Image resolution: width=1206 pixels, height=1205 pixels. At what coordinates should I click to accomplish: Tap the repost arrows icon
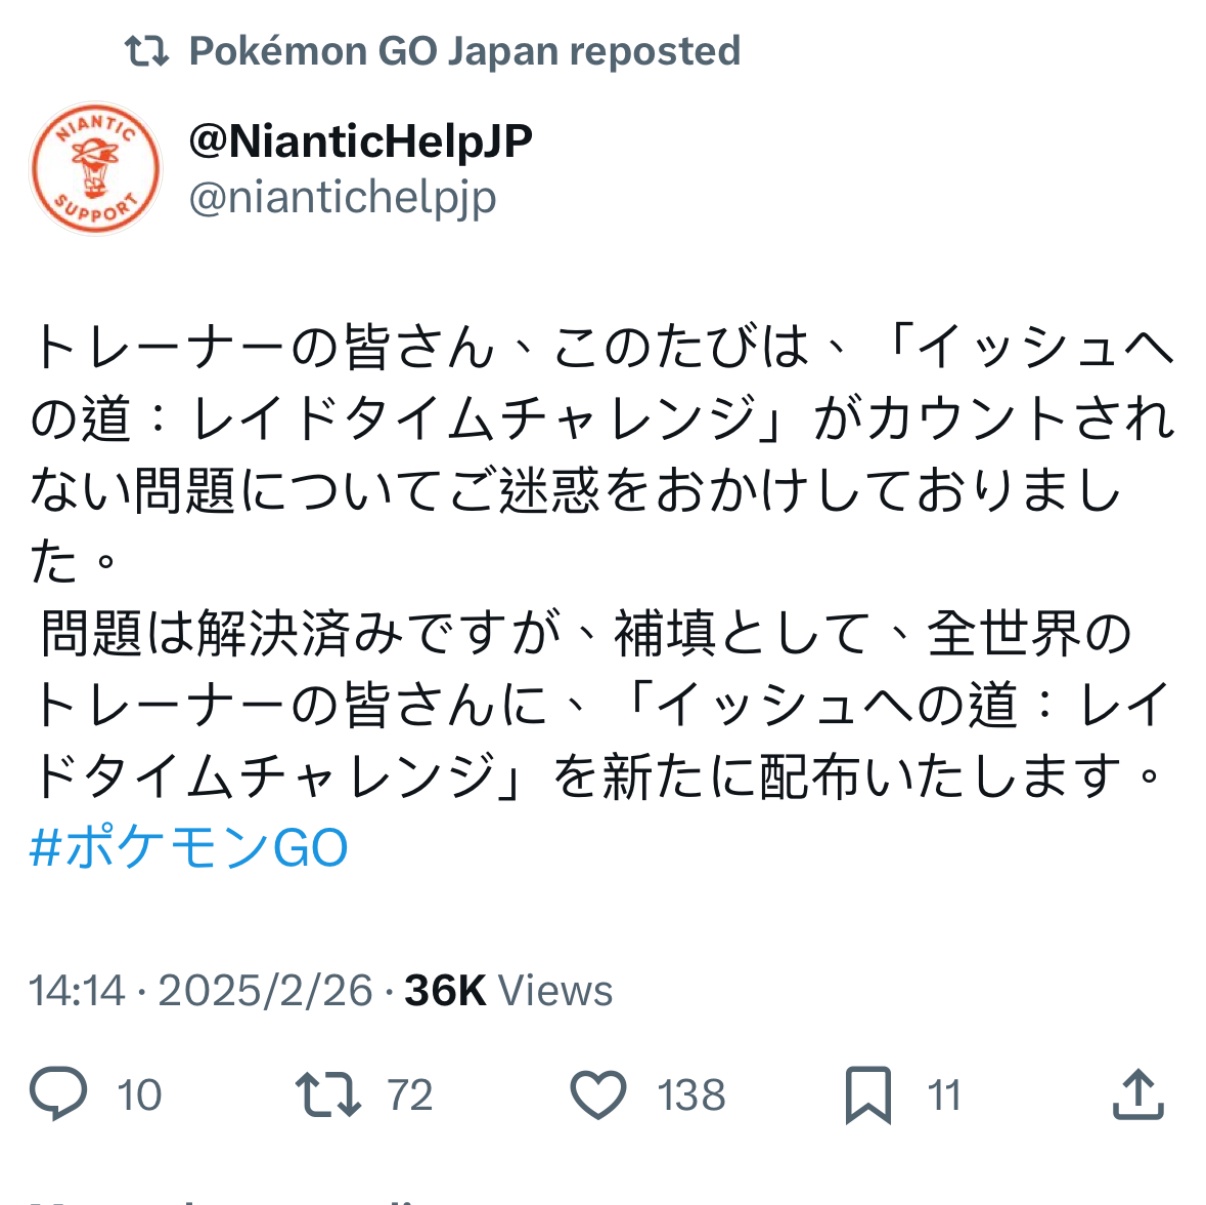[328, 1094]
